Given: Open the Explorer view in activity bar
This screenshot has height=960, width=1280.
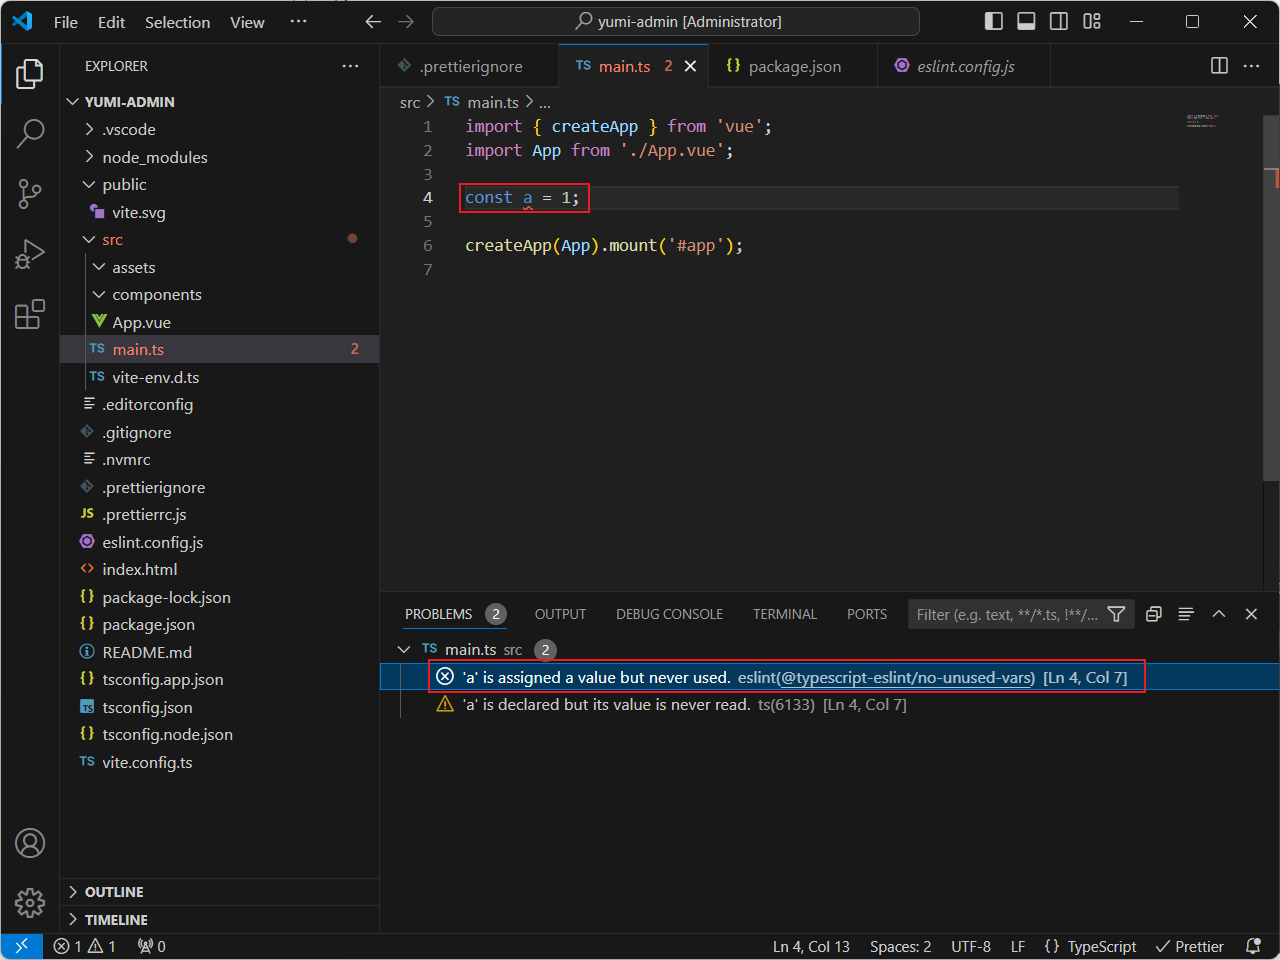Looking at the screenshot, I should 30,74.
